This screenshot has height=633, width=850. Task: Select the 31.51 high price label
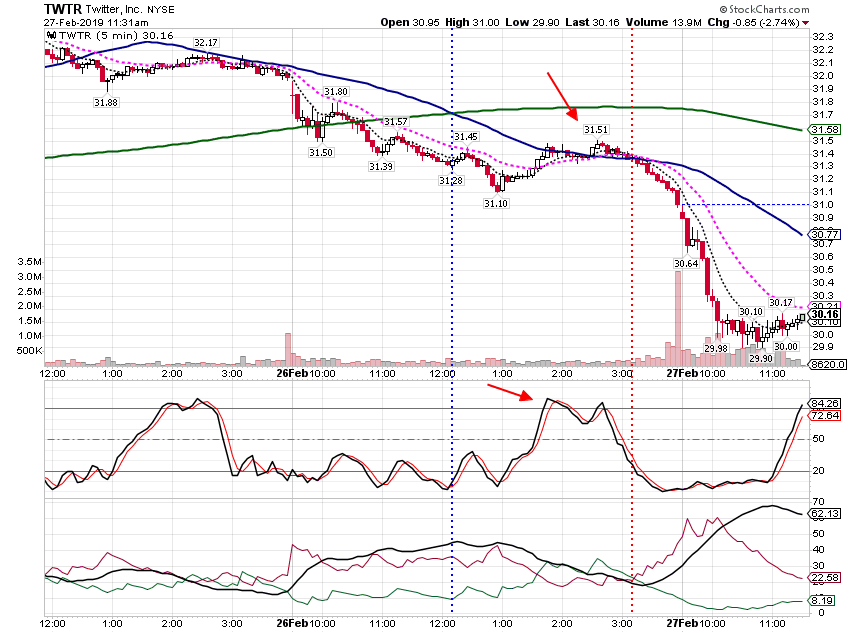[596, 130]
